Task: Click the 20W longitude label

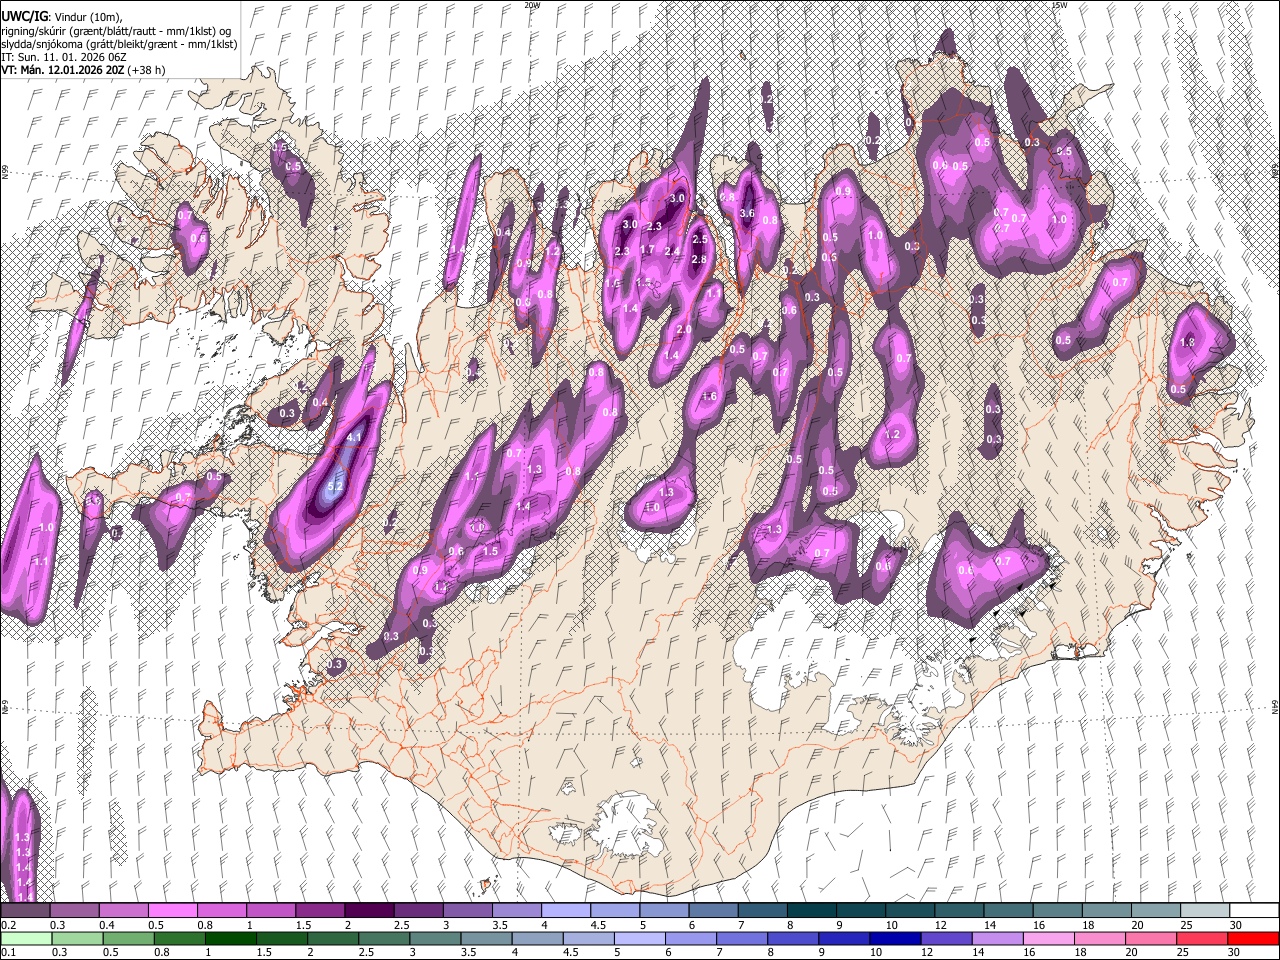Action: coord(532,5)
